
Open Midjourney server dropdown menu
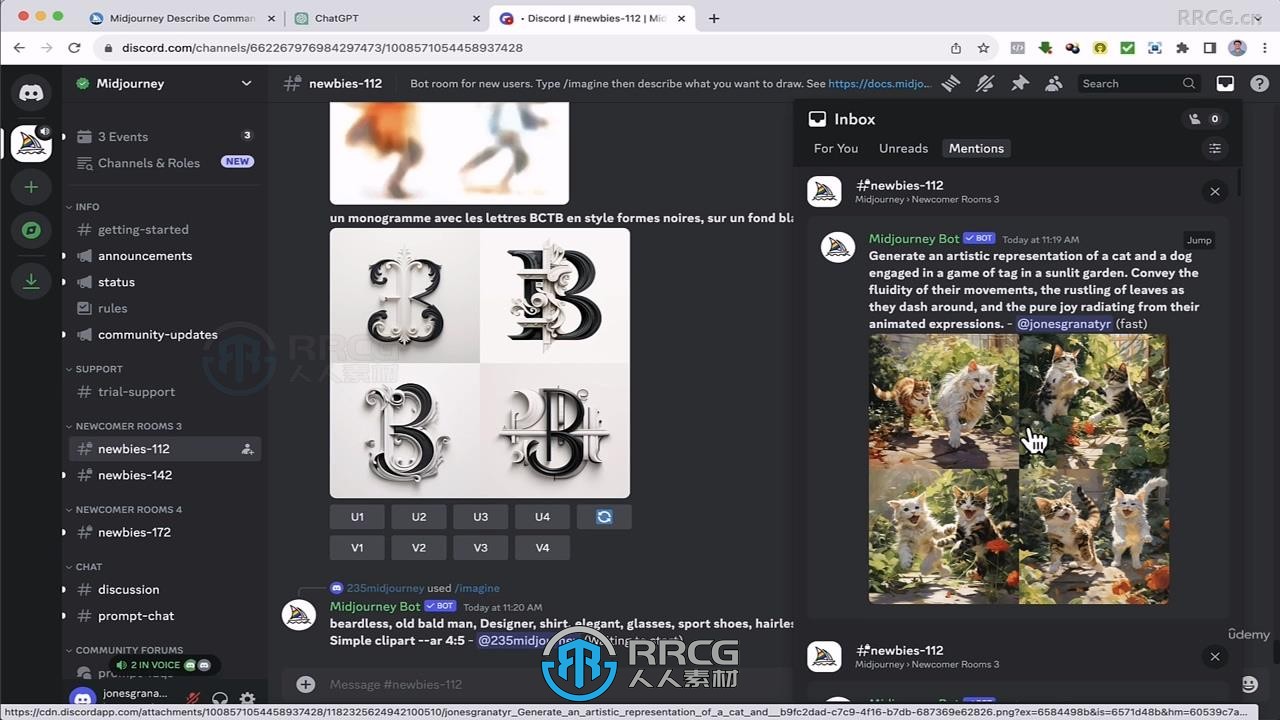tap(246, 84)
